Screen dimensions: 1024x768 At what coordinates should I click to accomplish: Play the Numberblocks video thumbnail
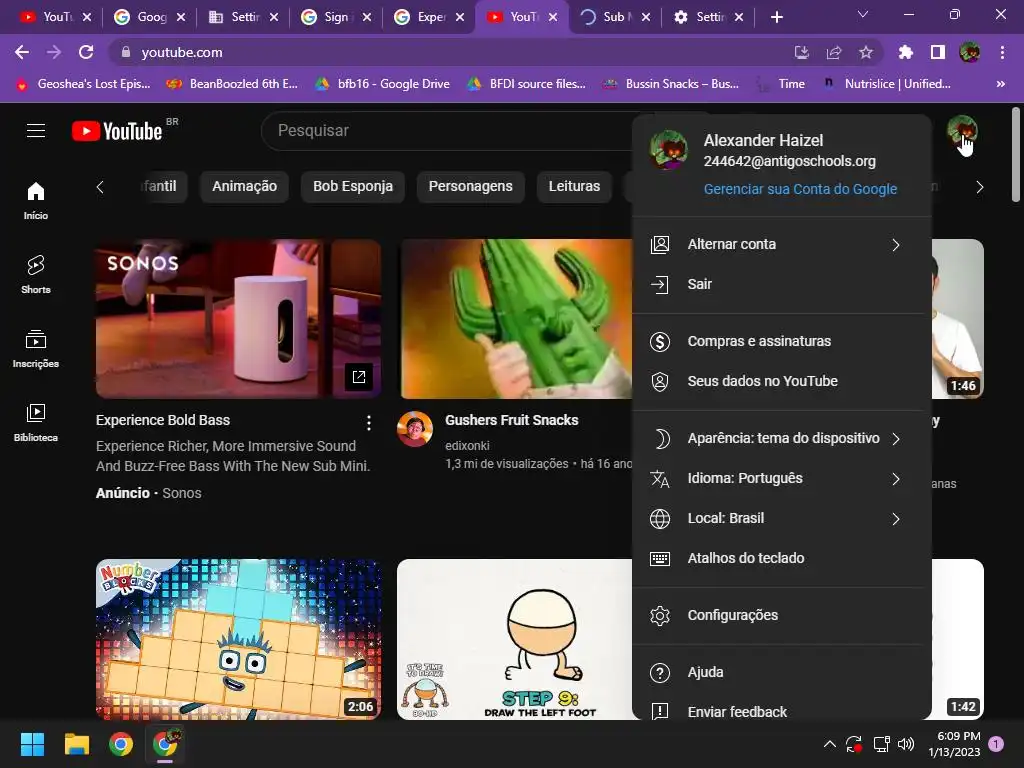[x=238, y=639]
